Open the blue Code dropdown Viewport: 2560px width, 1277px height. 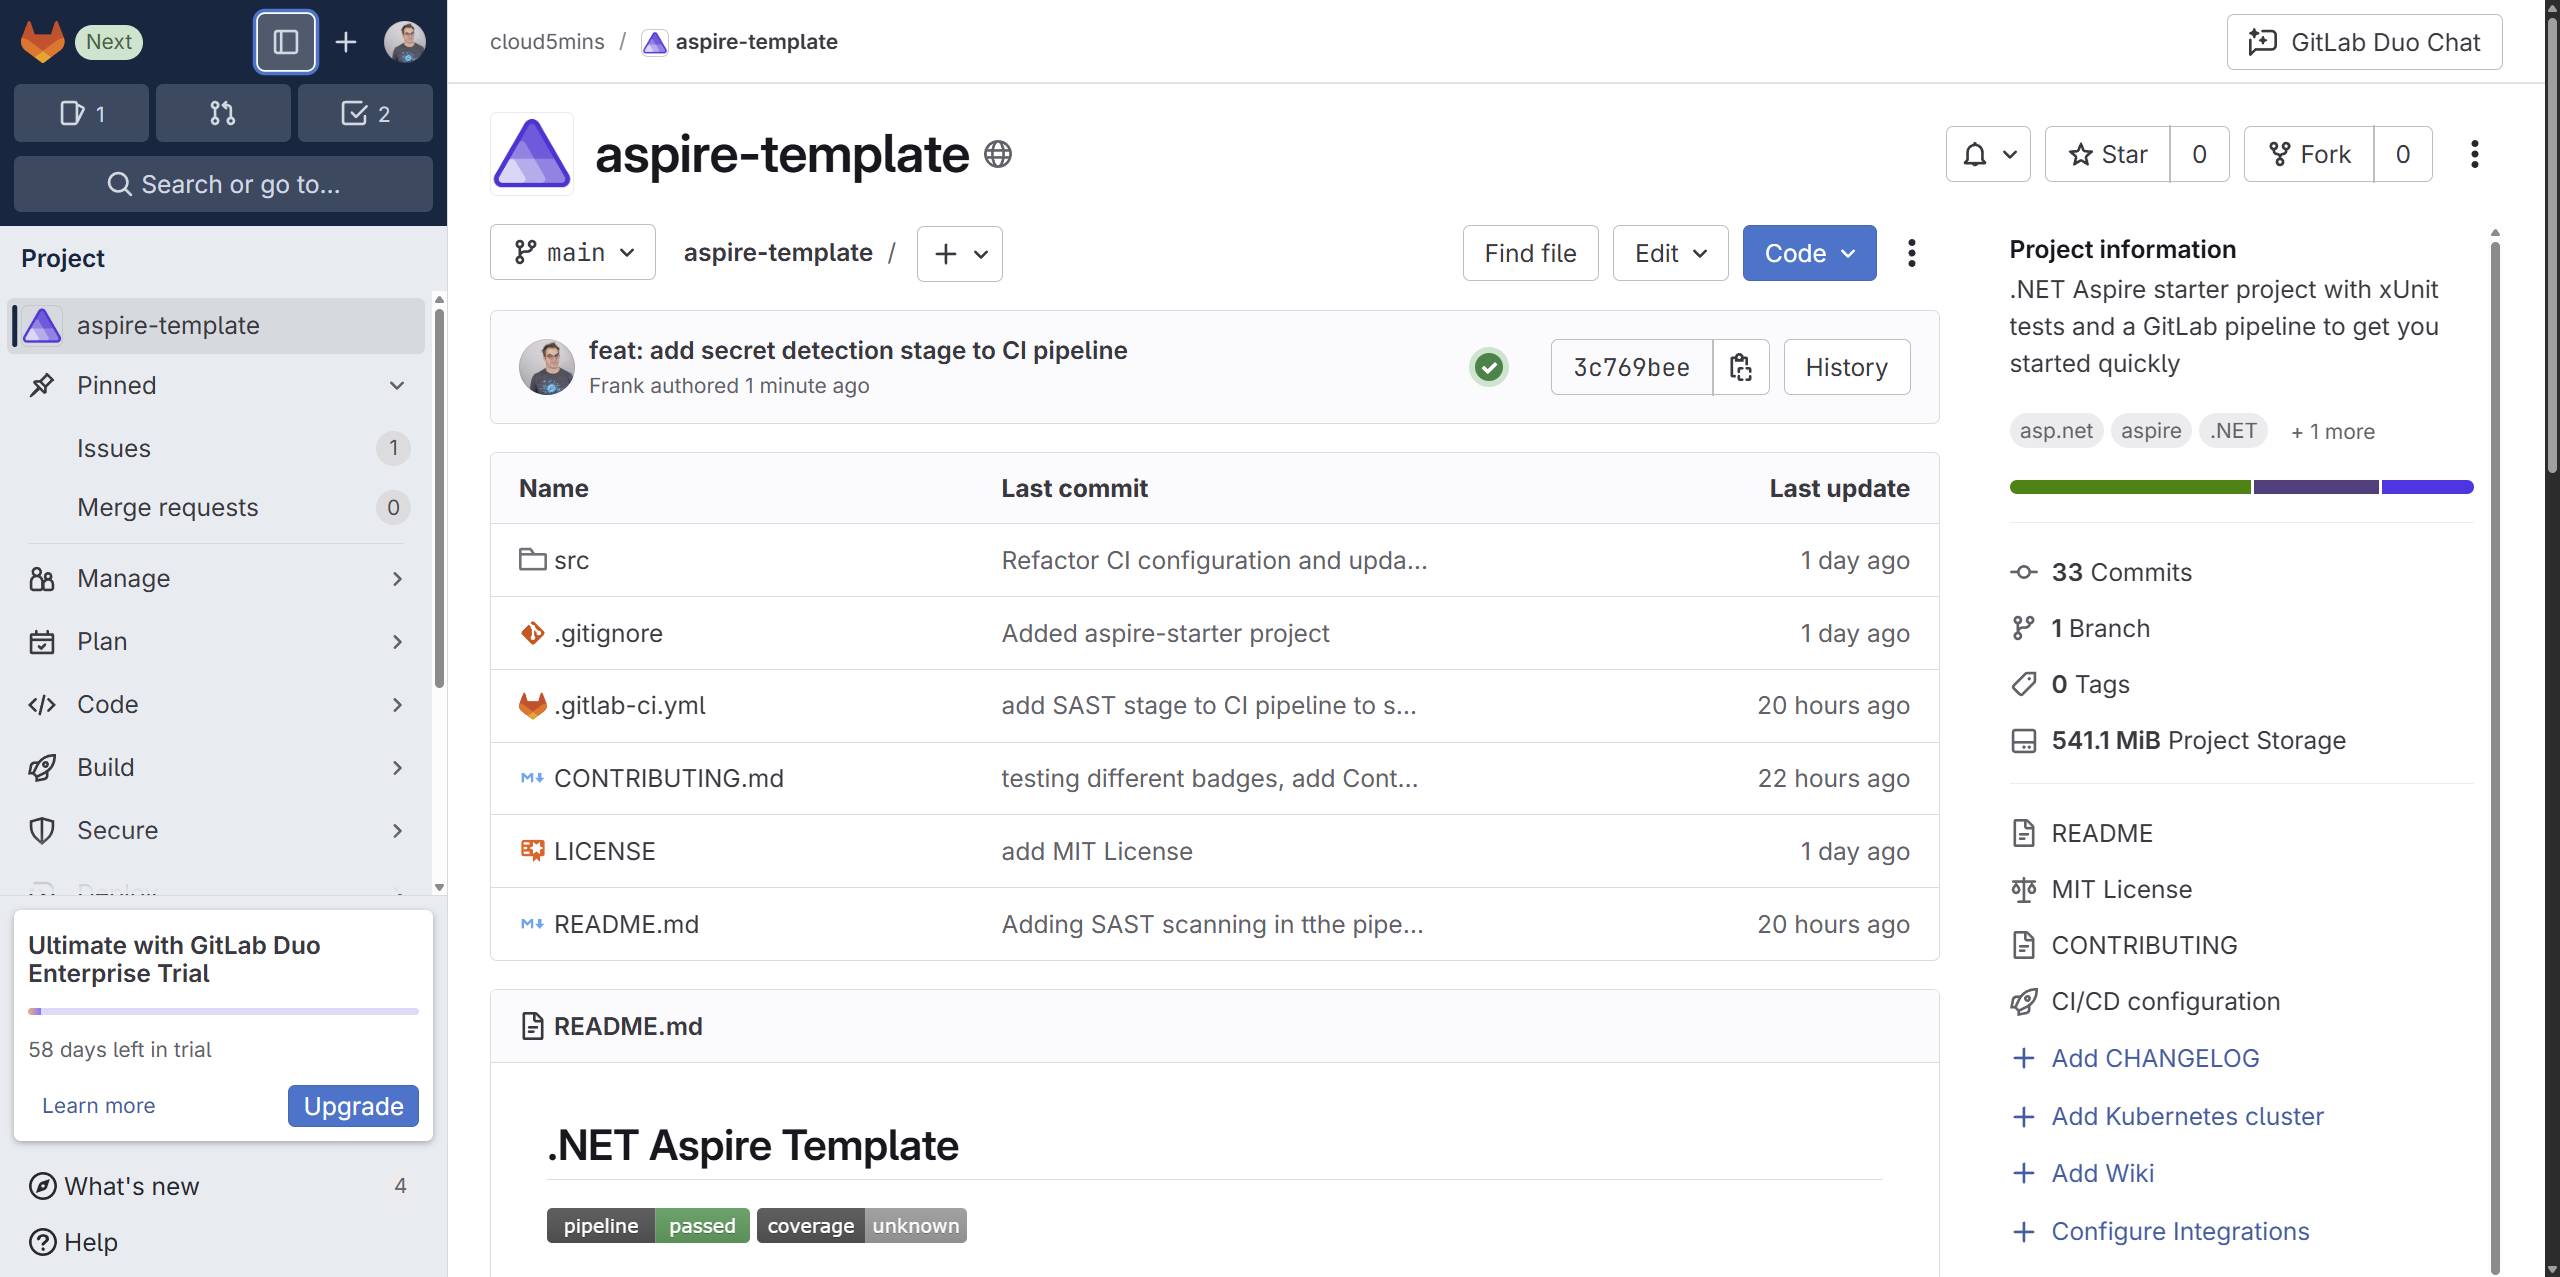coord(1809,253)
